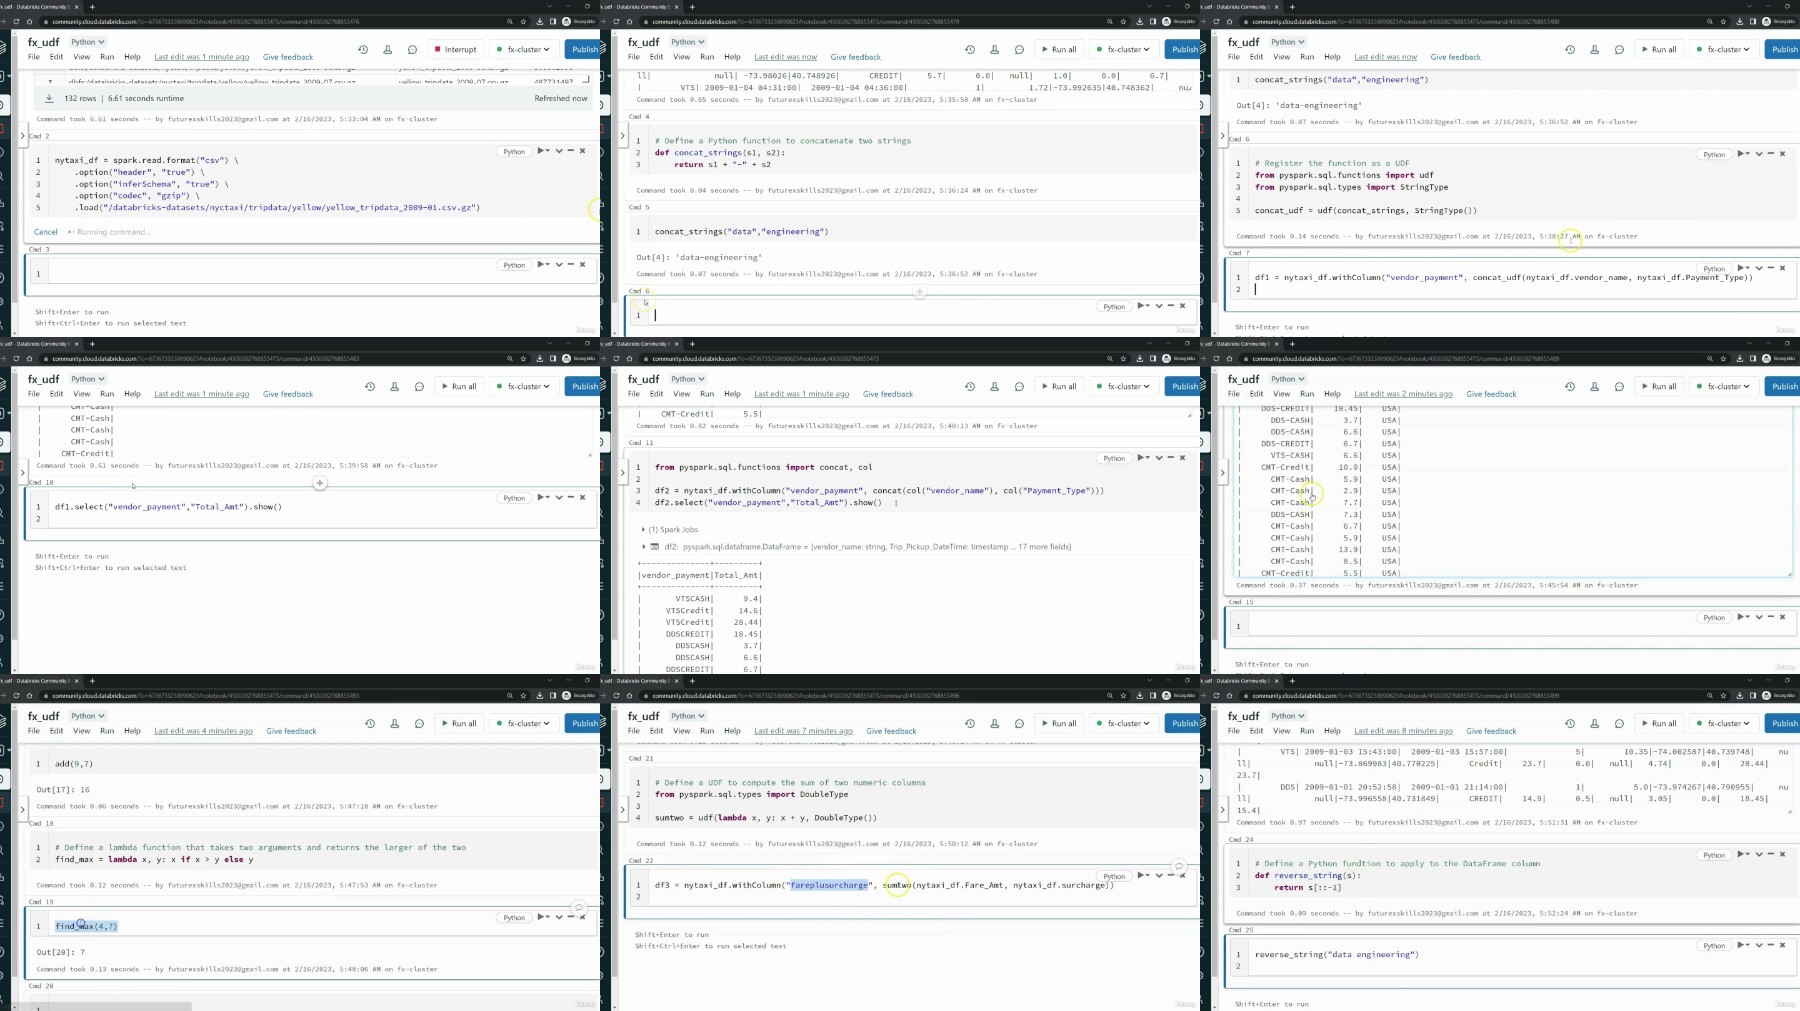Click 'Last edit was 8 minutes ago' link

pos(1404,731)
